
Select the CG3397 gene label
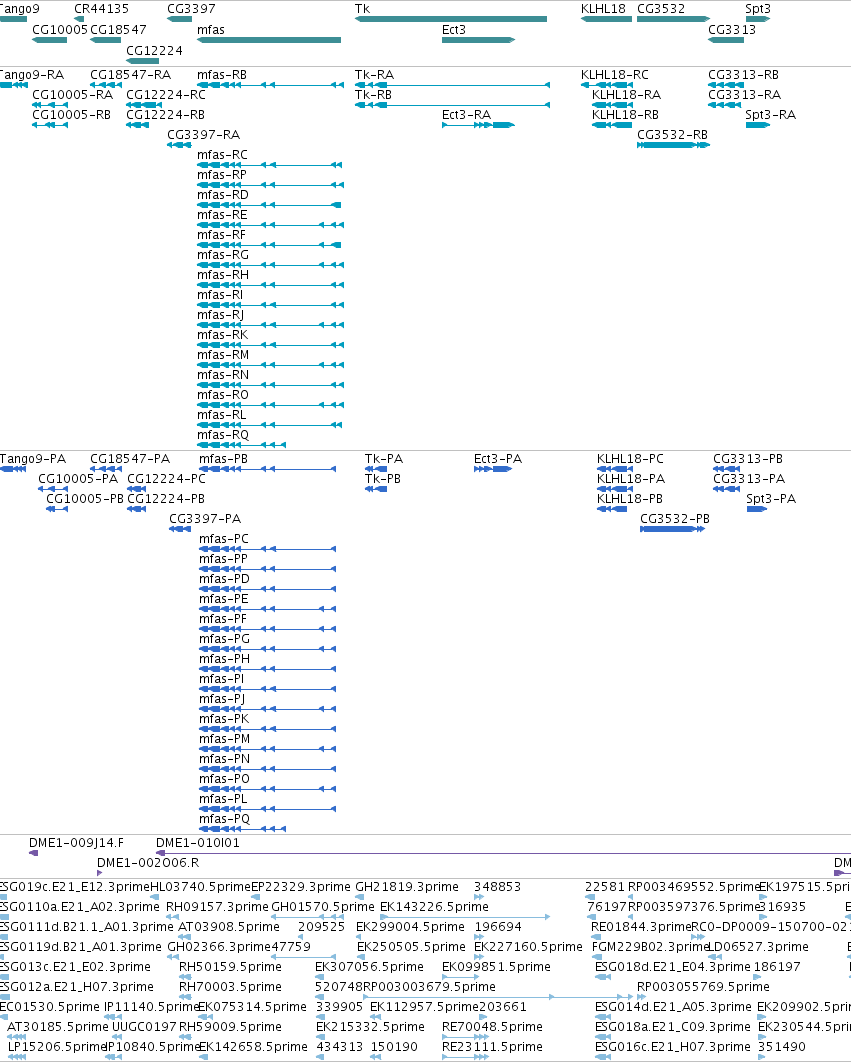click(x=191, y=9)
